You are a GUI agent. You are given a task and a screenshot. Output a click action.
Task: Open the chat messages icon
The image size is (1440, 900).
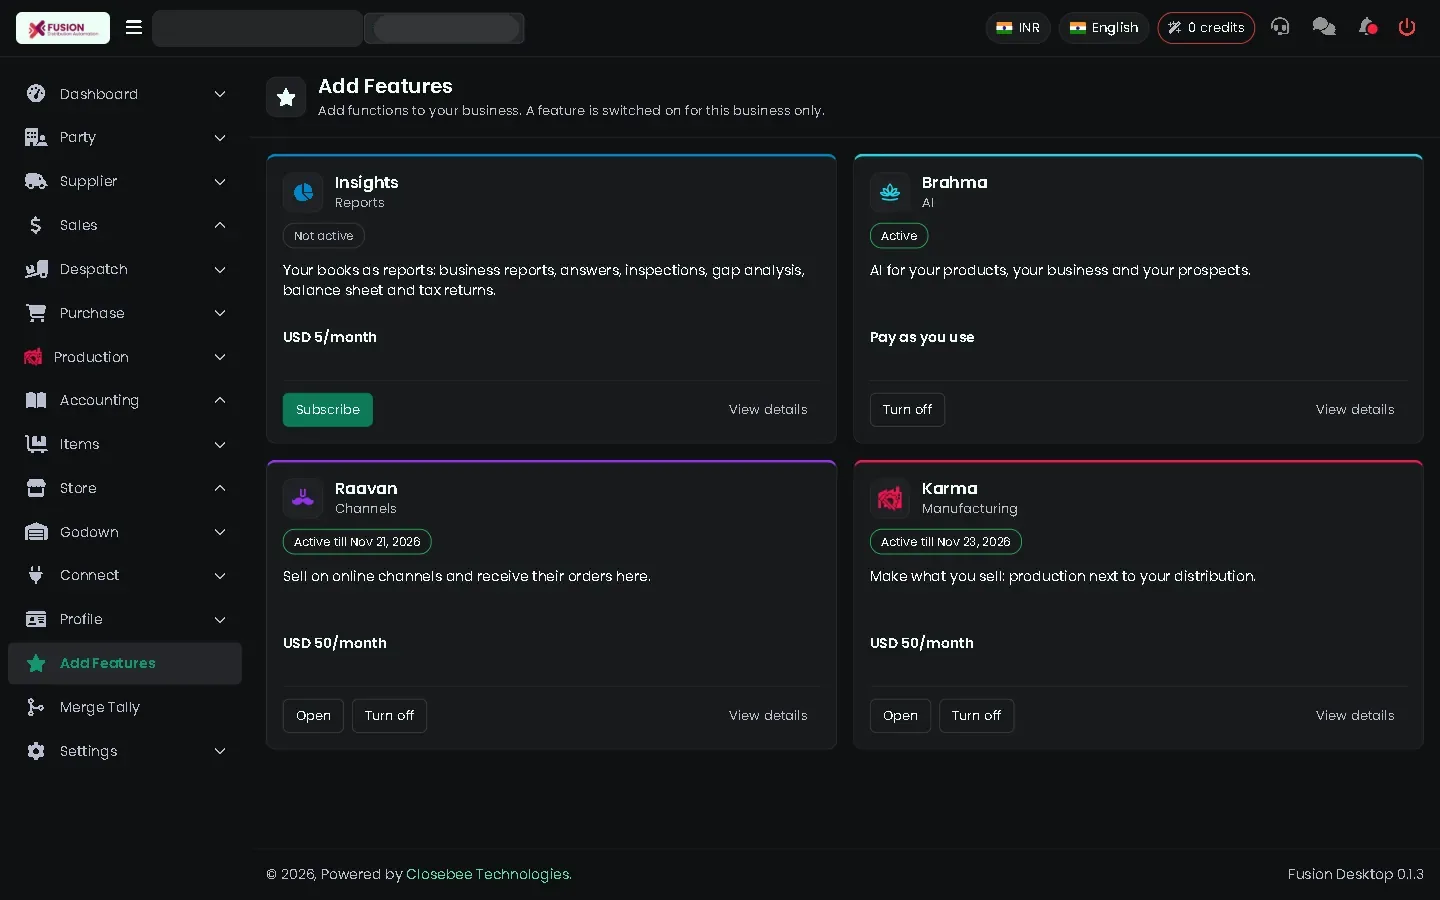tap(1324, 27)
